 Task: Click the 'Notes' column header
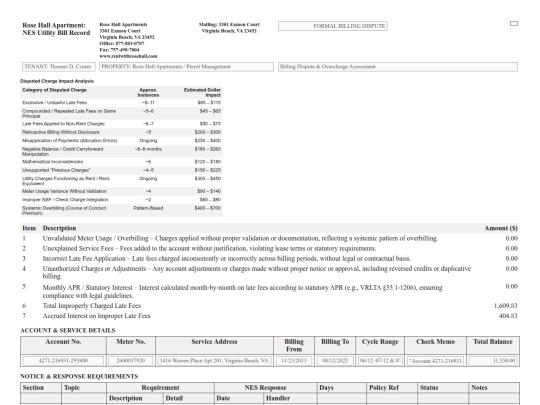tap(479, 387)
